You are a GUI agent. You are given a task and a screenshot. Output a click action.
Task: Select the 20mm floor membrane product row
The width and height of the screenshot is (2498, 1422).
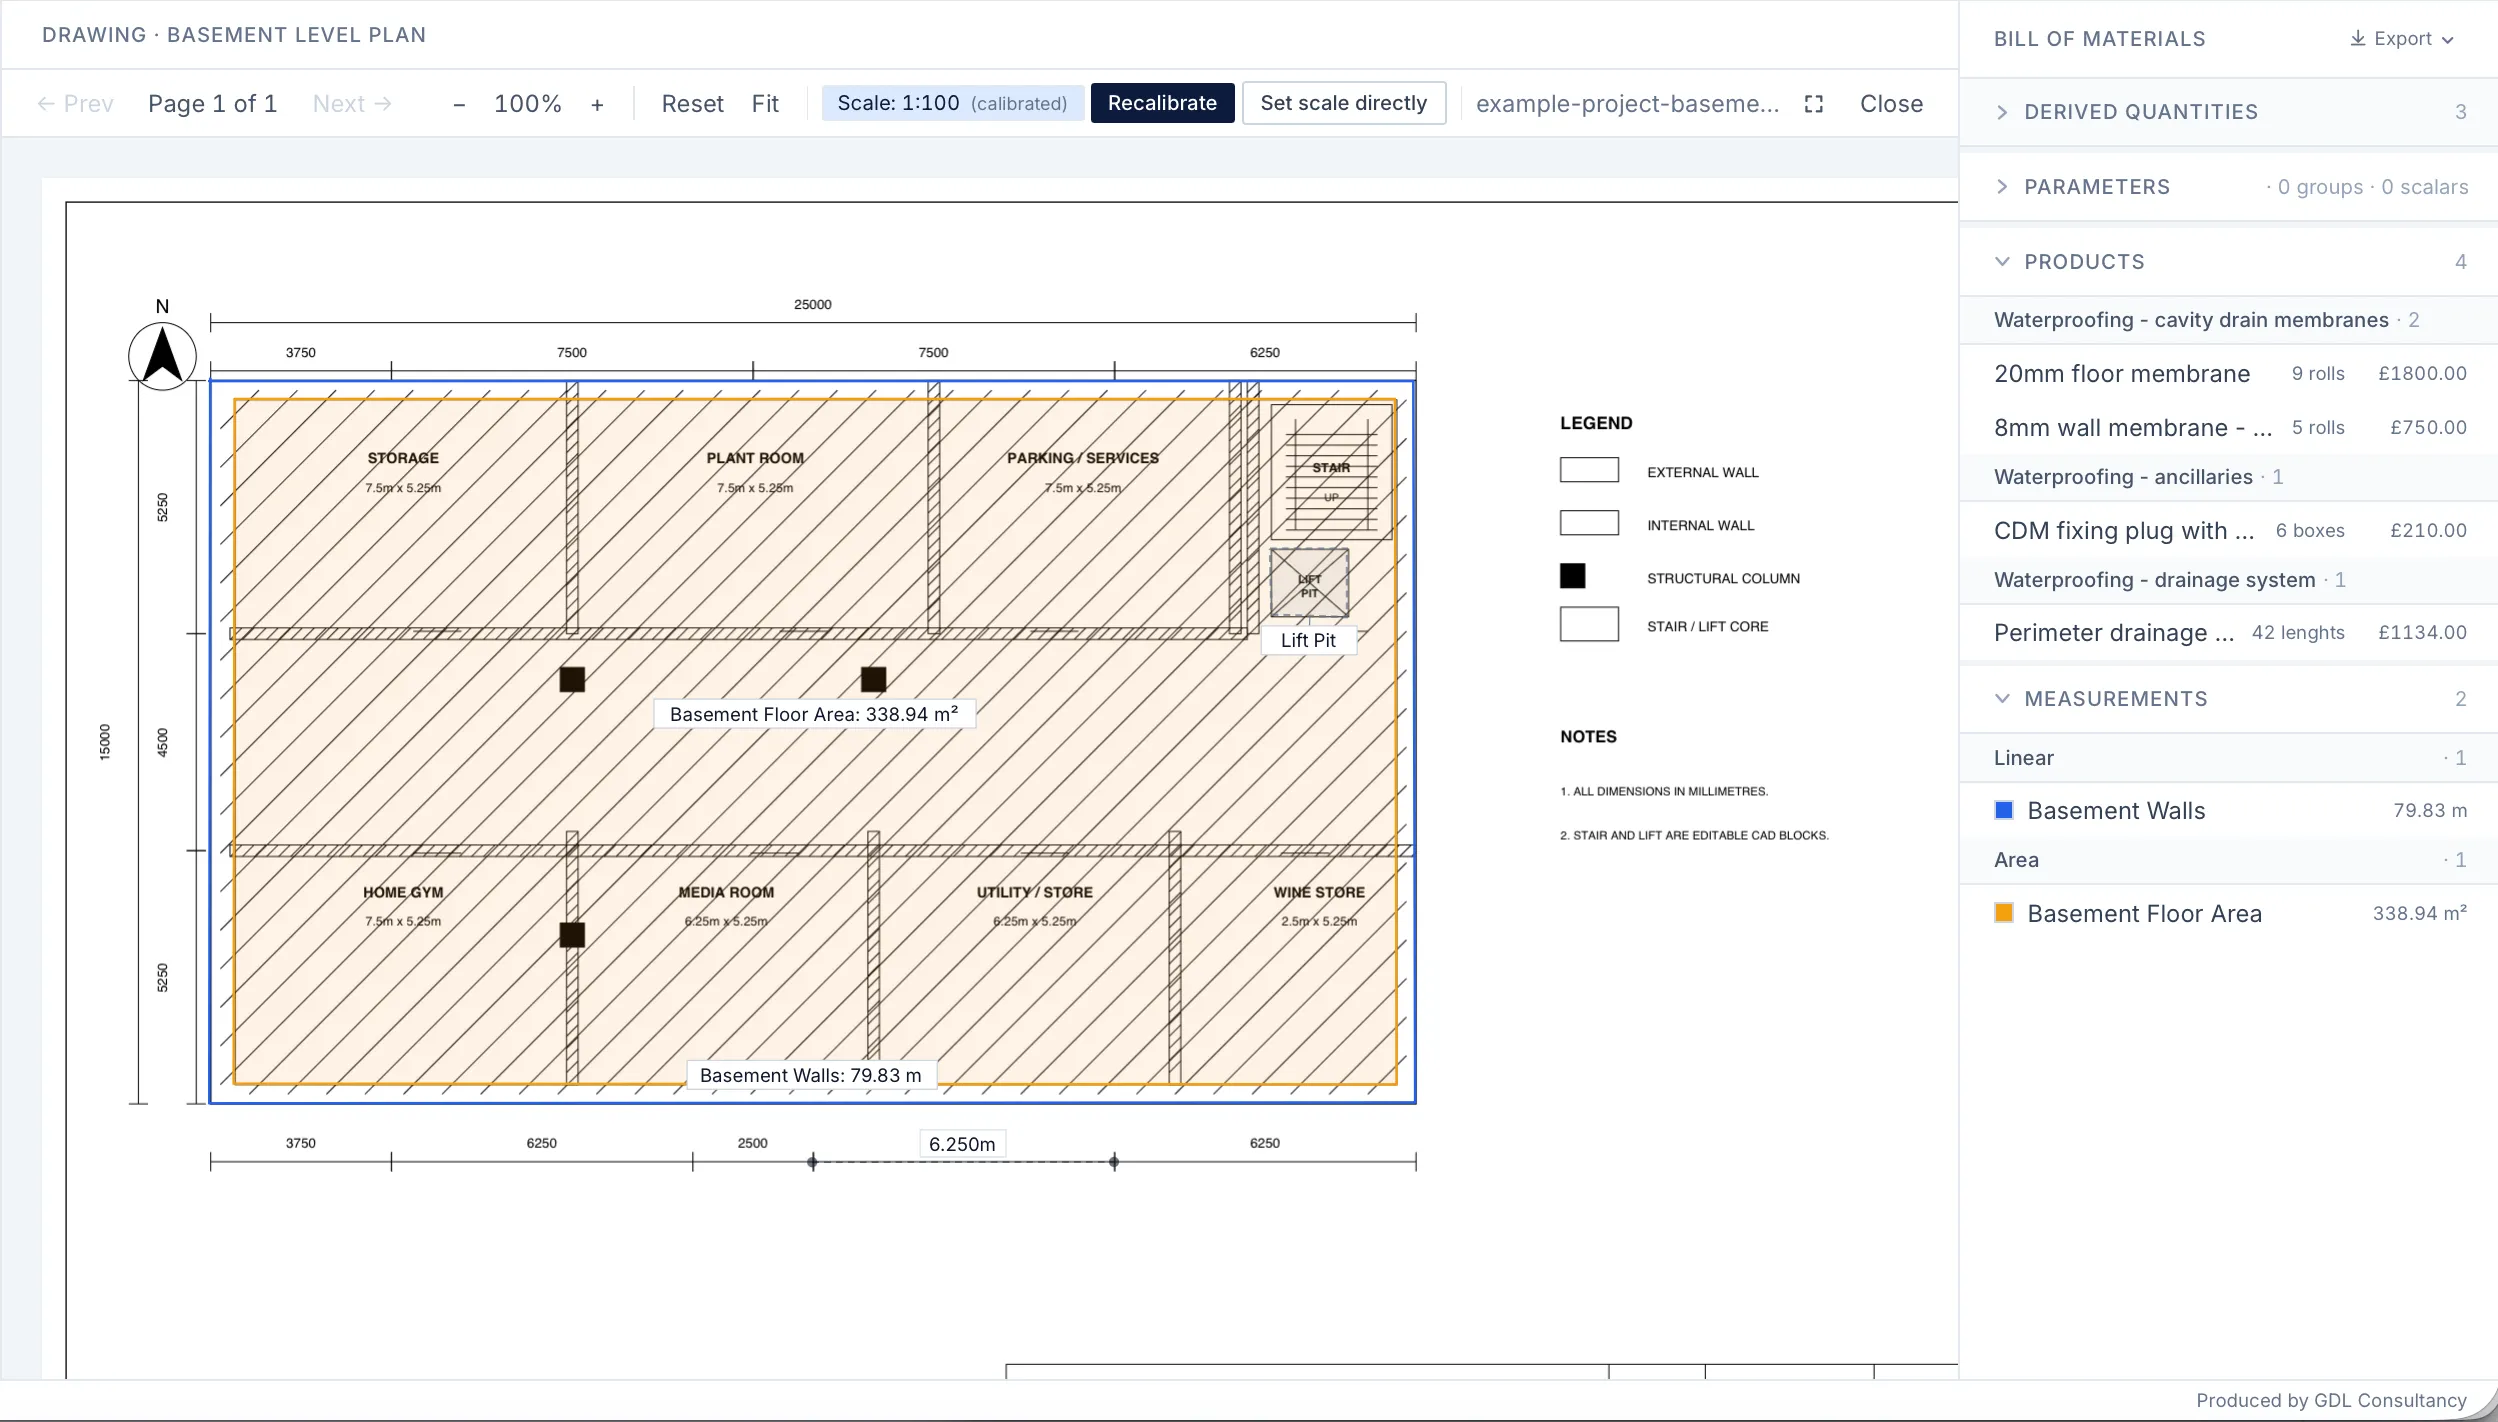coord(2229,373)
